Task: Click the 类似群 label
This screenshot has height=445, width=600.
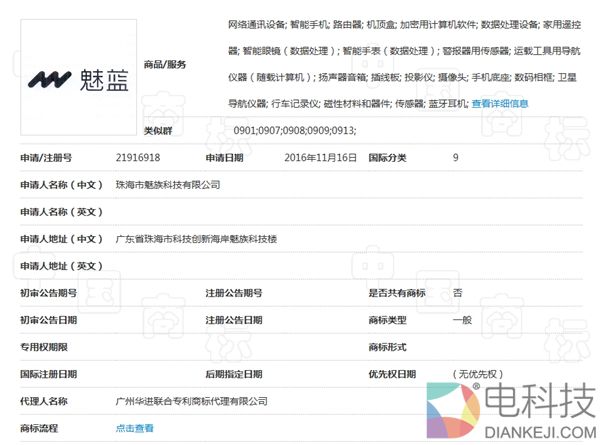Action: (158, 131)
